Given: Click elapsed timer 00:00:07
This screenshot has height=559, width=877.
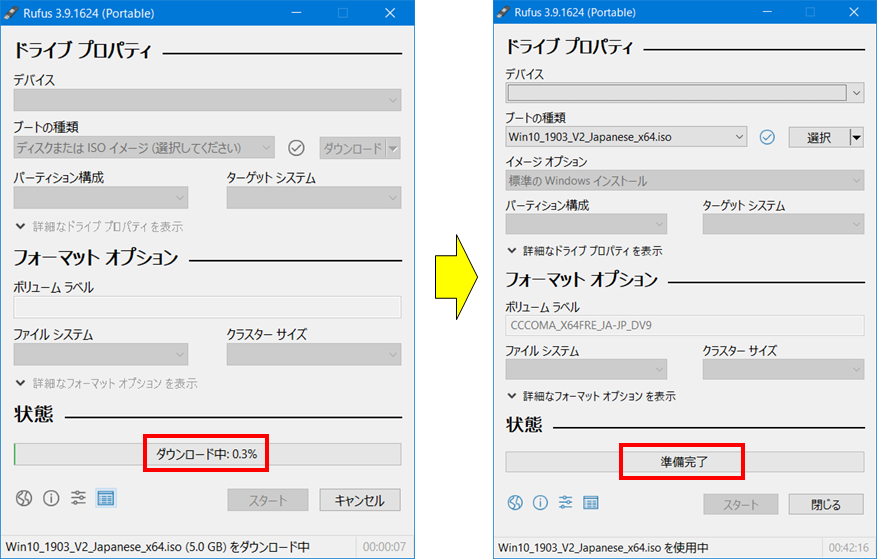Looking at the screenshot, I should (x=384, y=547).
